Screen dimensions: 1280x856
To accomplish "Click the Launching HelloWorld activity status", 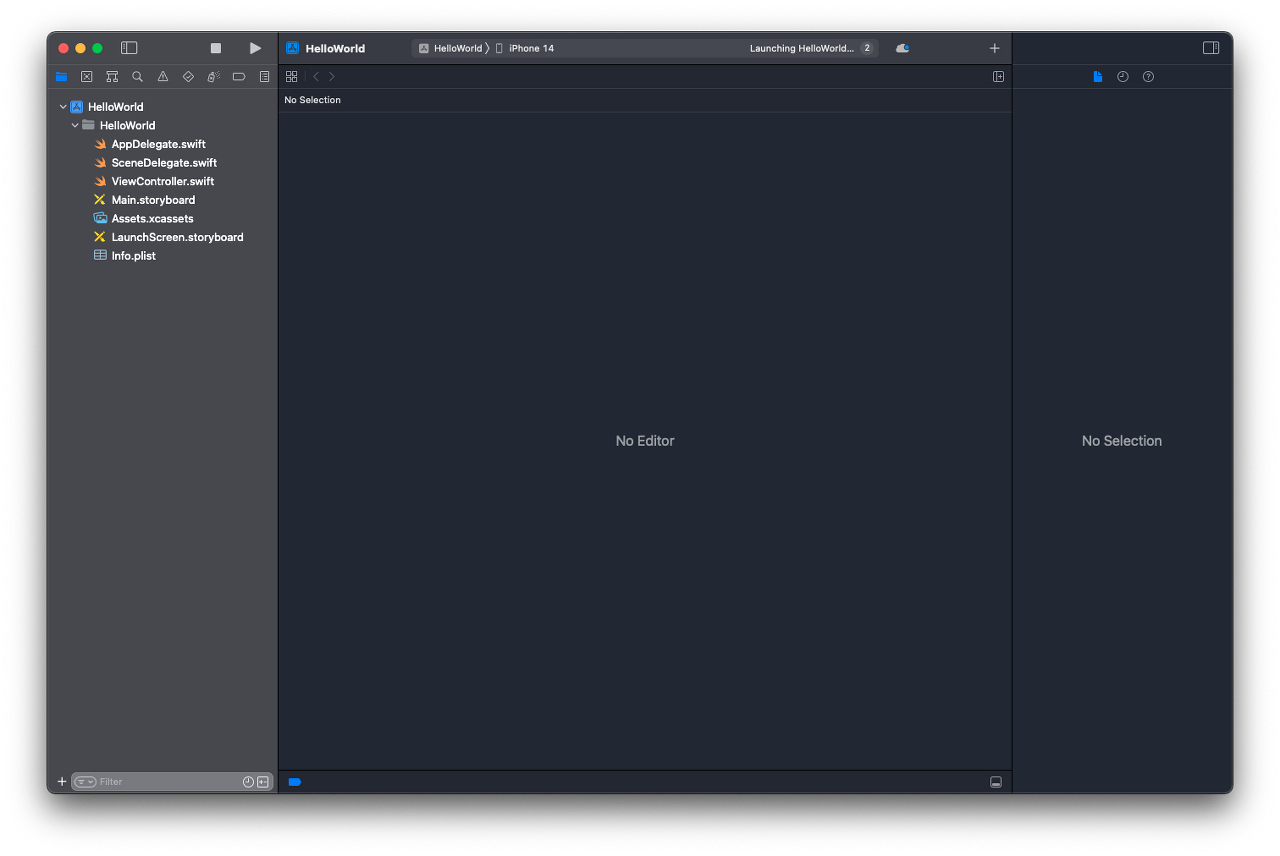I will (802, 48).
